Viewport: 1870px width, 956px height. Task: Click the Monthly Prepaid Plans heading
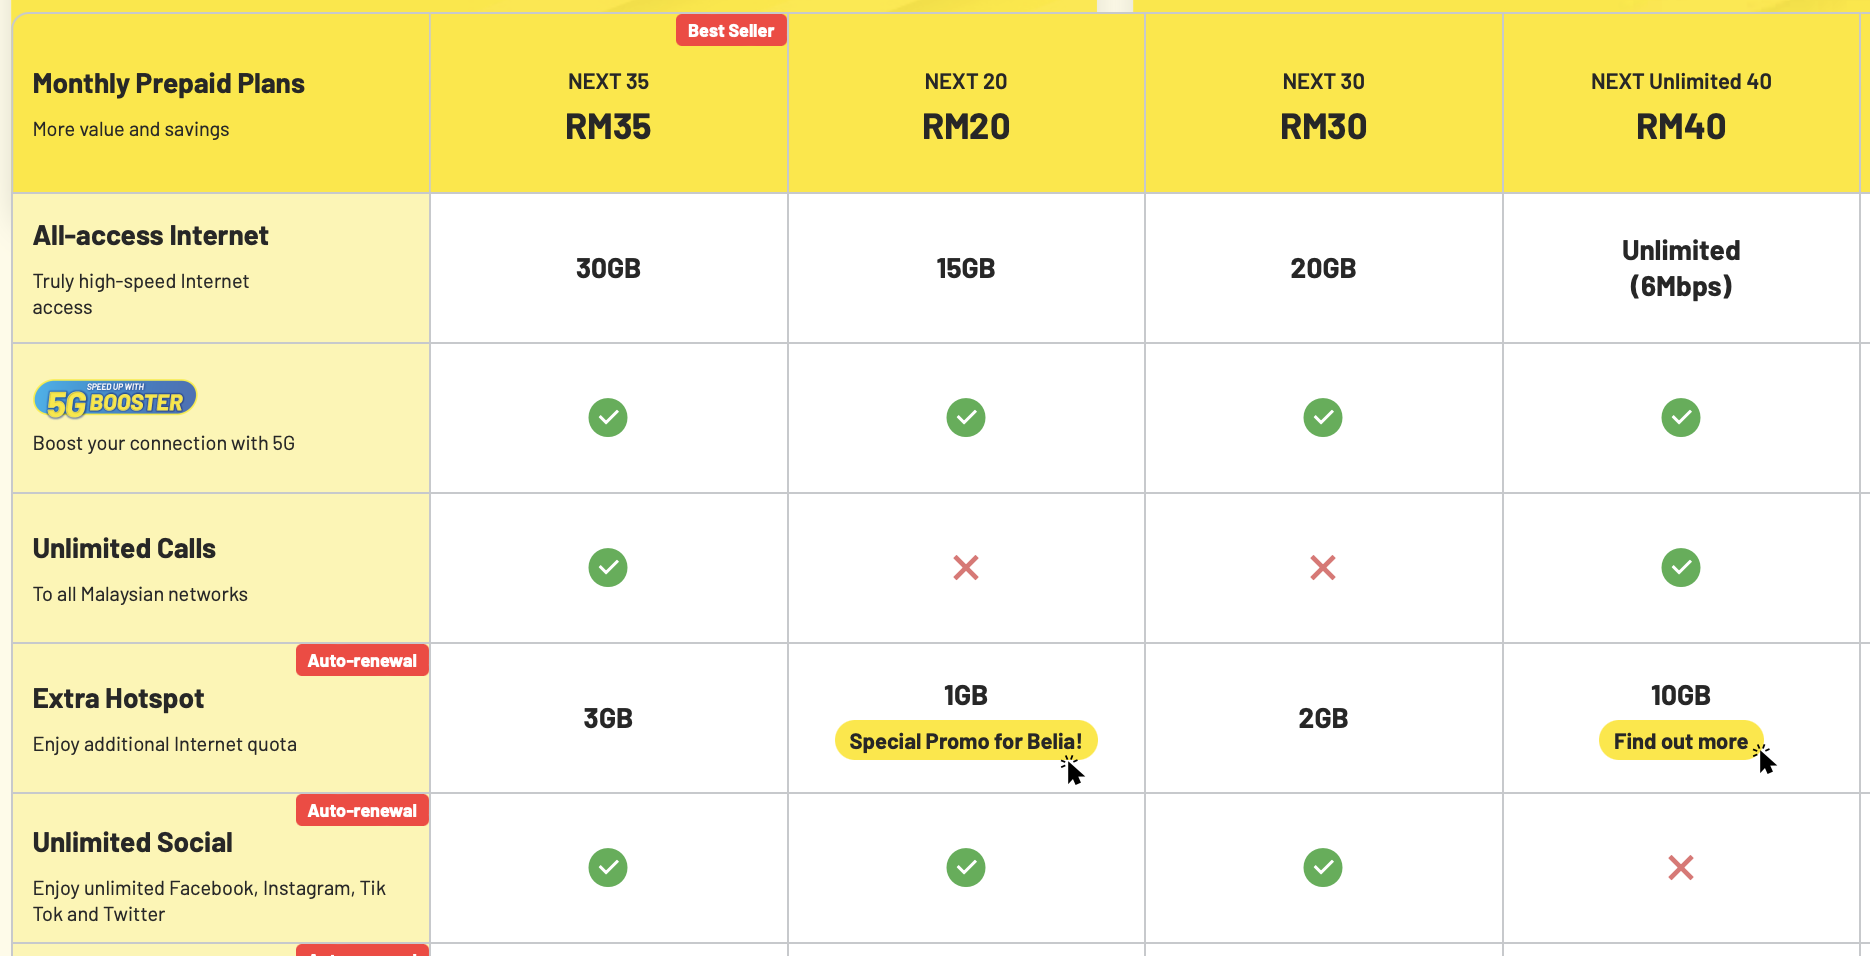point(169,84)
